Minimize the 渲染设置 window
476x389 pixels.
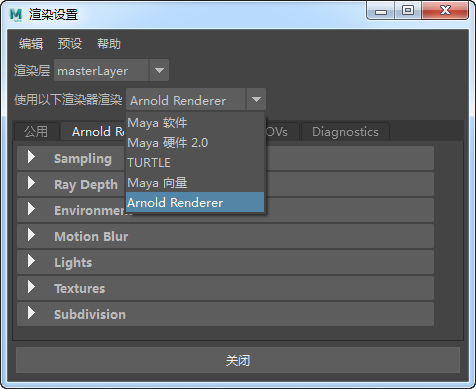click(x=381, y=11)
